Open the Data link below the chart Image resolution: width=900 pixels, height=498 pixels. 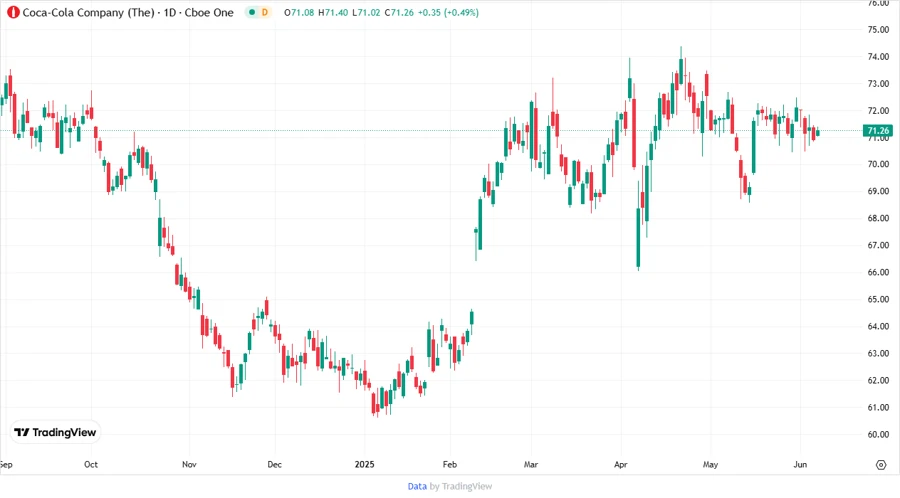click(417, 486)
